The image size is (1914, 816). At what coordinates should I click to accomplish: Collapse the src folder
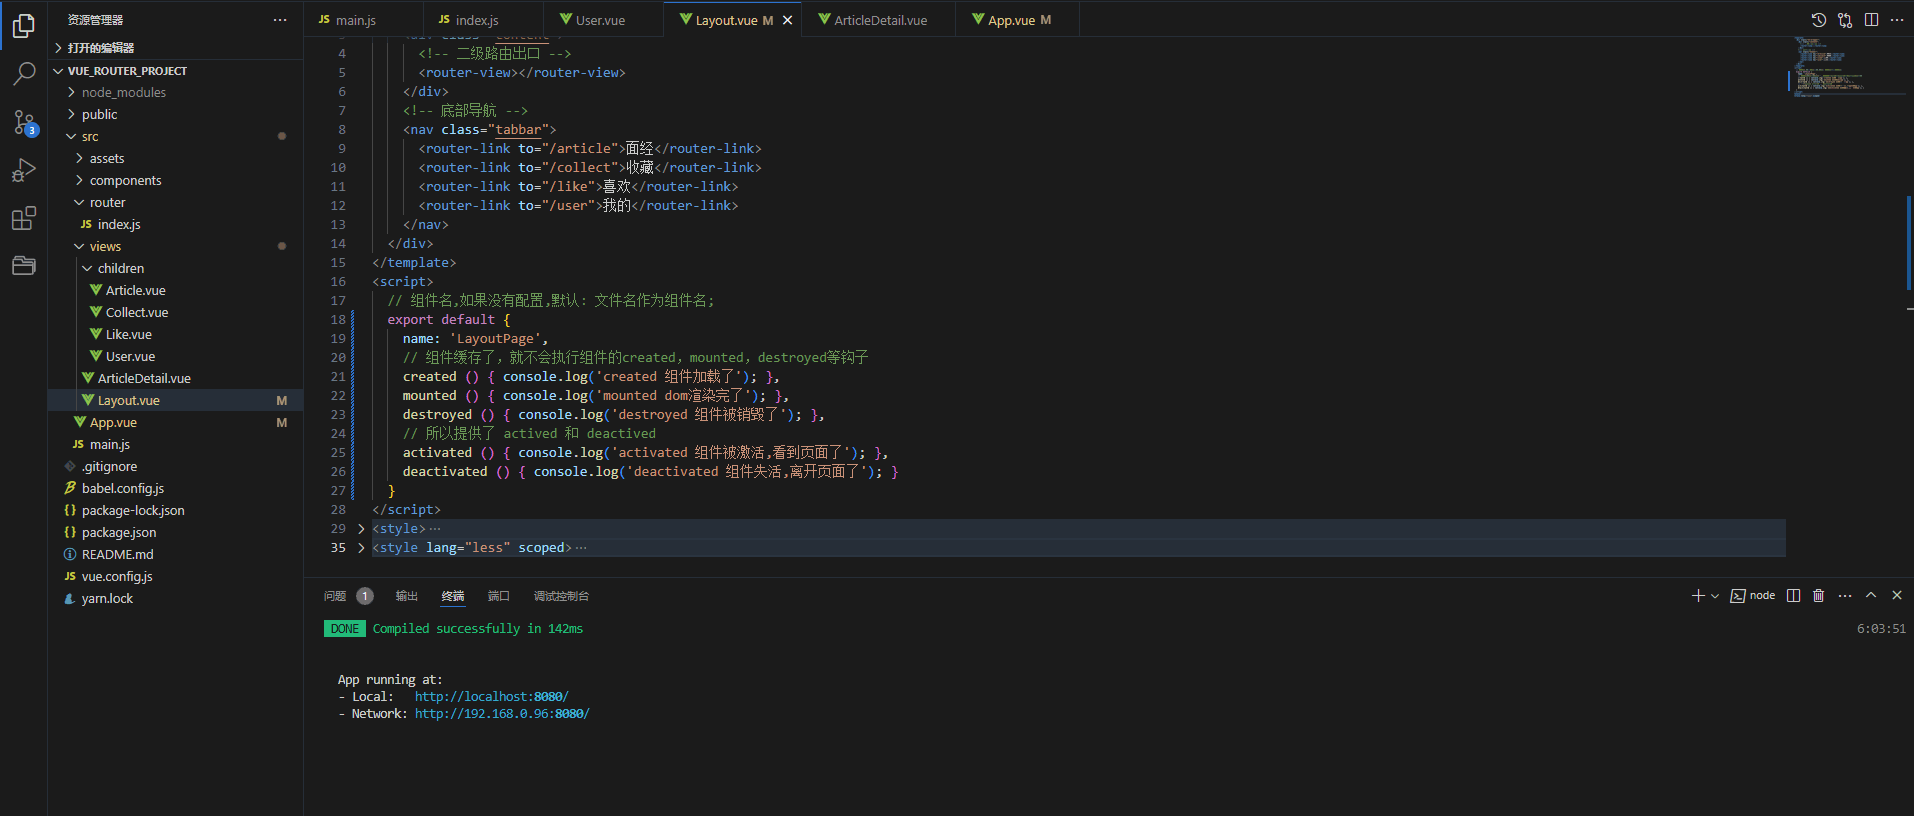(176, 136)
